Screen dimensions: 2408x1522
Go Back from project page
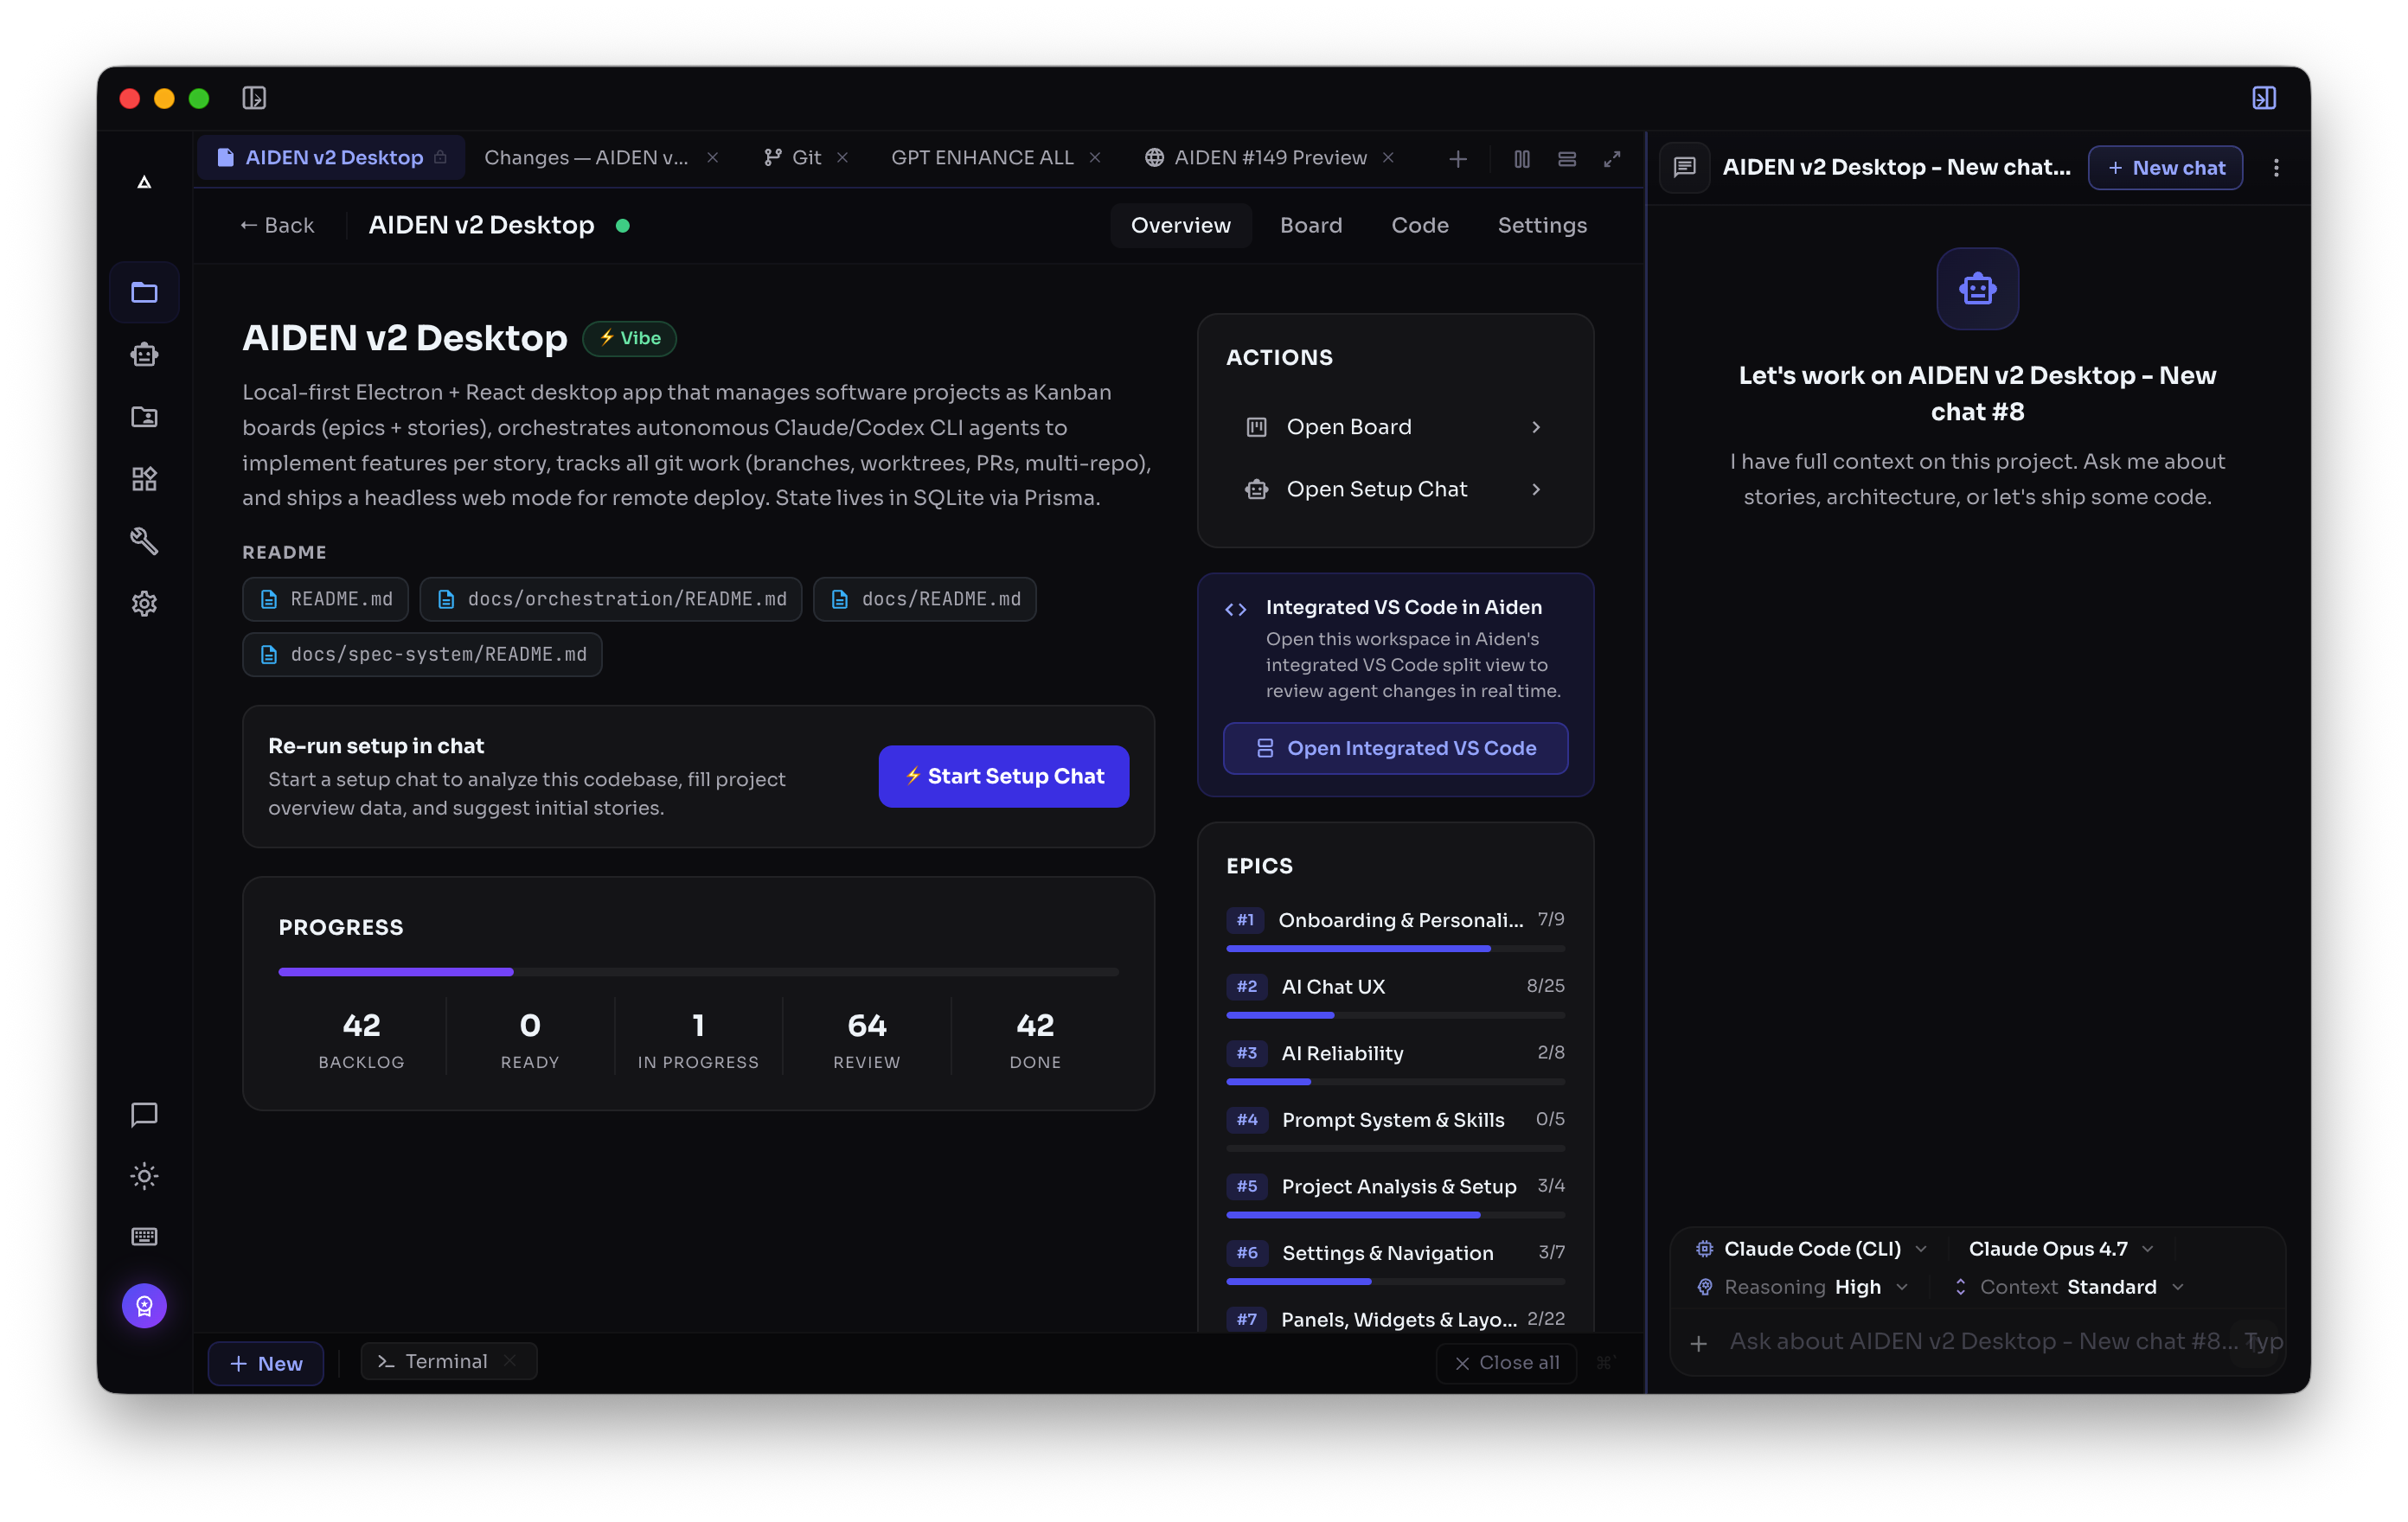pos(277,225)
